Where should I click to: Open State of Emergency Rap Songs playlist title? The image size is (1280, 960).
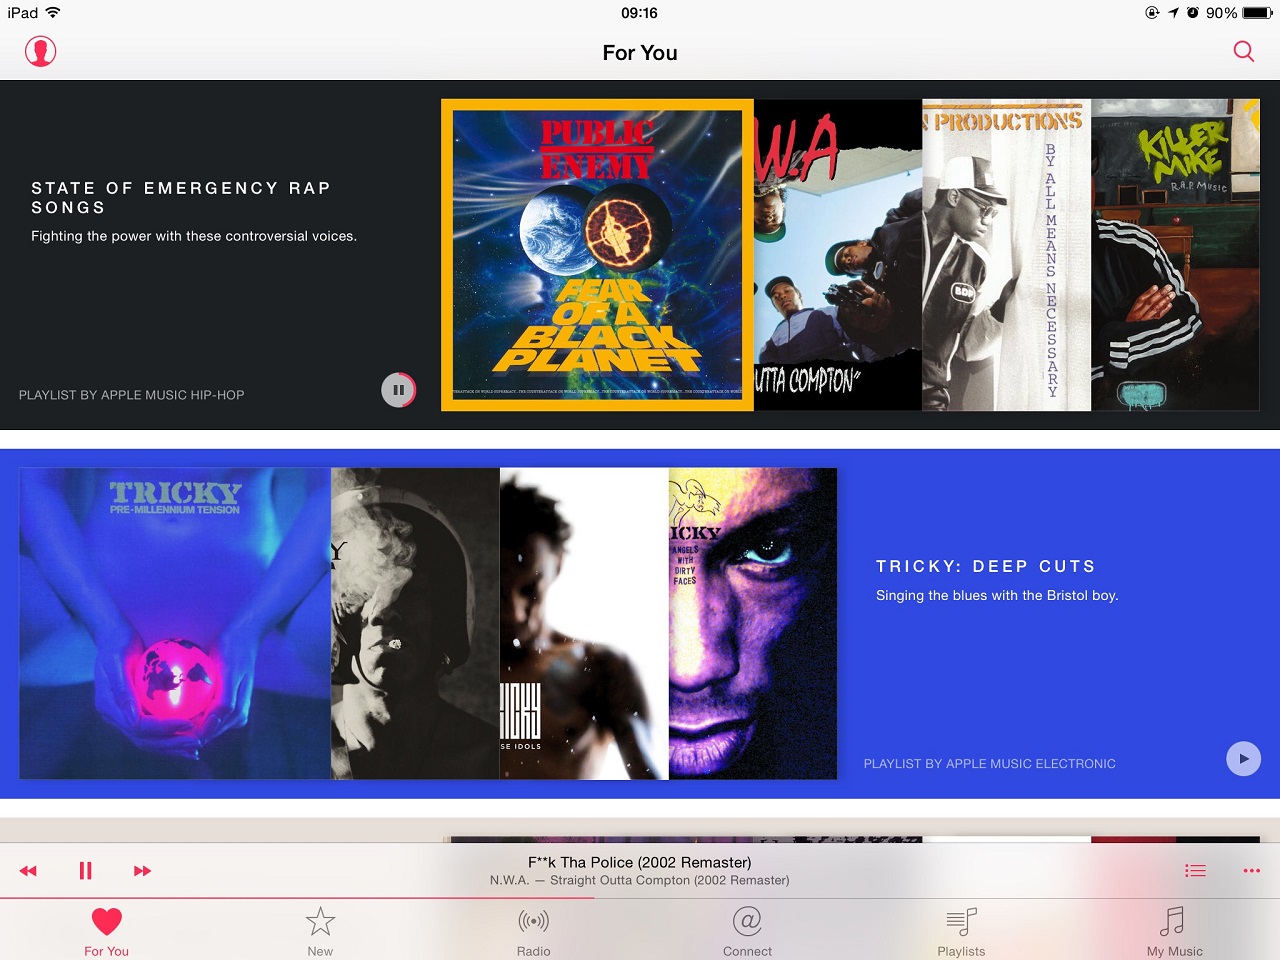pyautogui.click(x=181, y=198)
